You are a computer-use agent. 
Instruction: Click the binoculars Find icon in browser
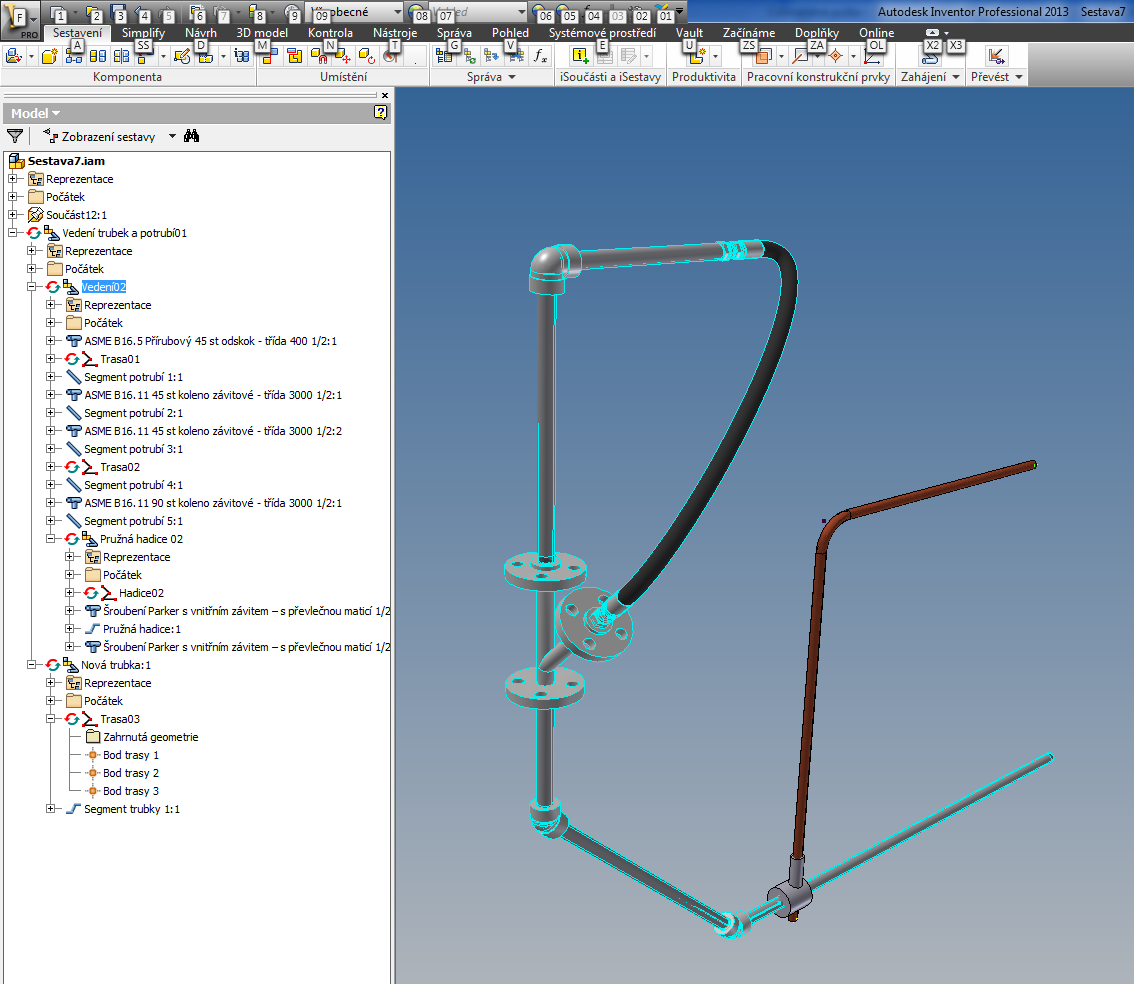194,136
